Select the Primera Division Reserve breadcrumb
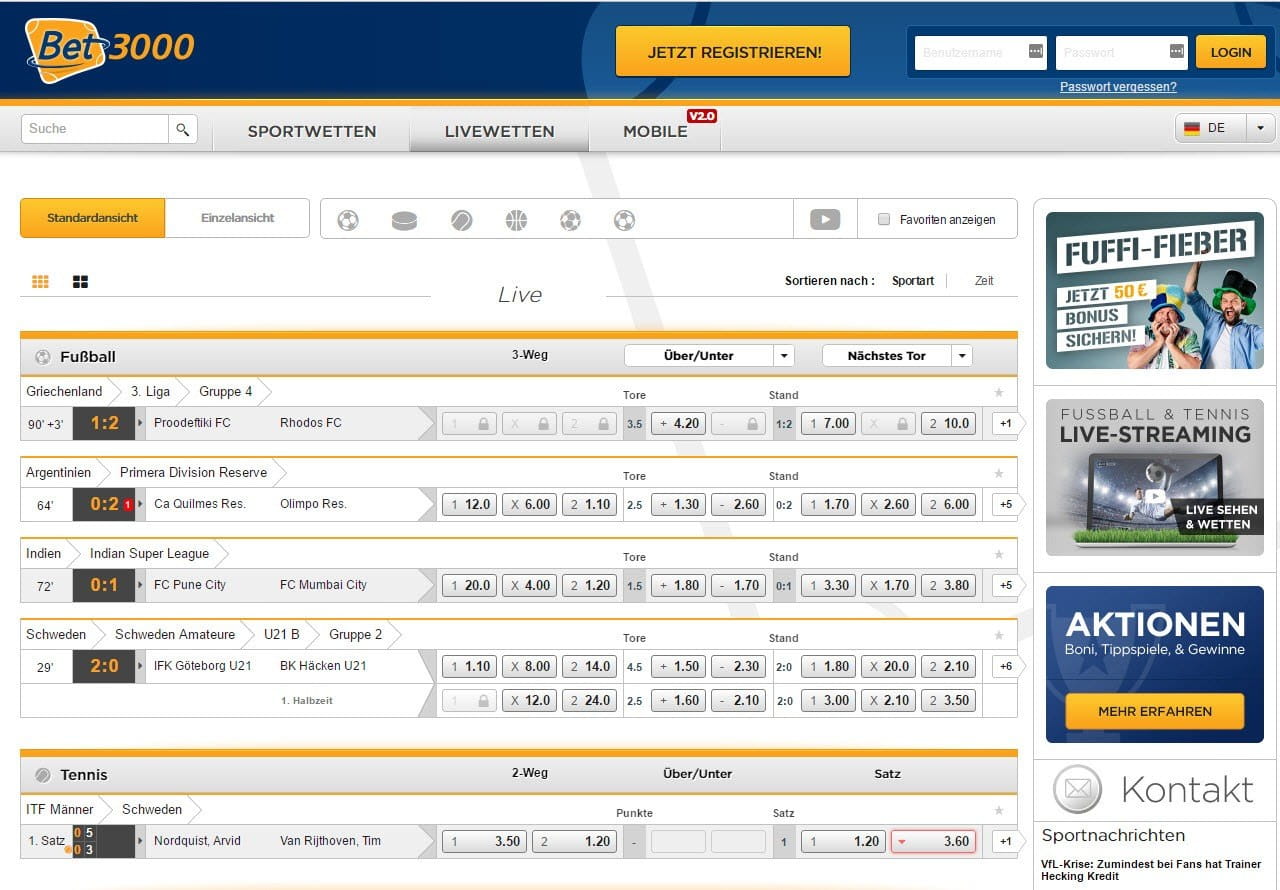Viewport: 1280px width, 890px height. click(193, 472)
